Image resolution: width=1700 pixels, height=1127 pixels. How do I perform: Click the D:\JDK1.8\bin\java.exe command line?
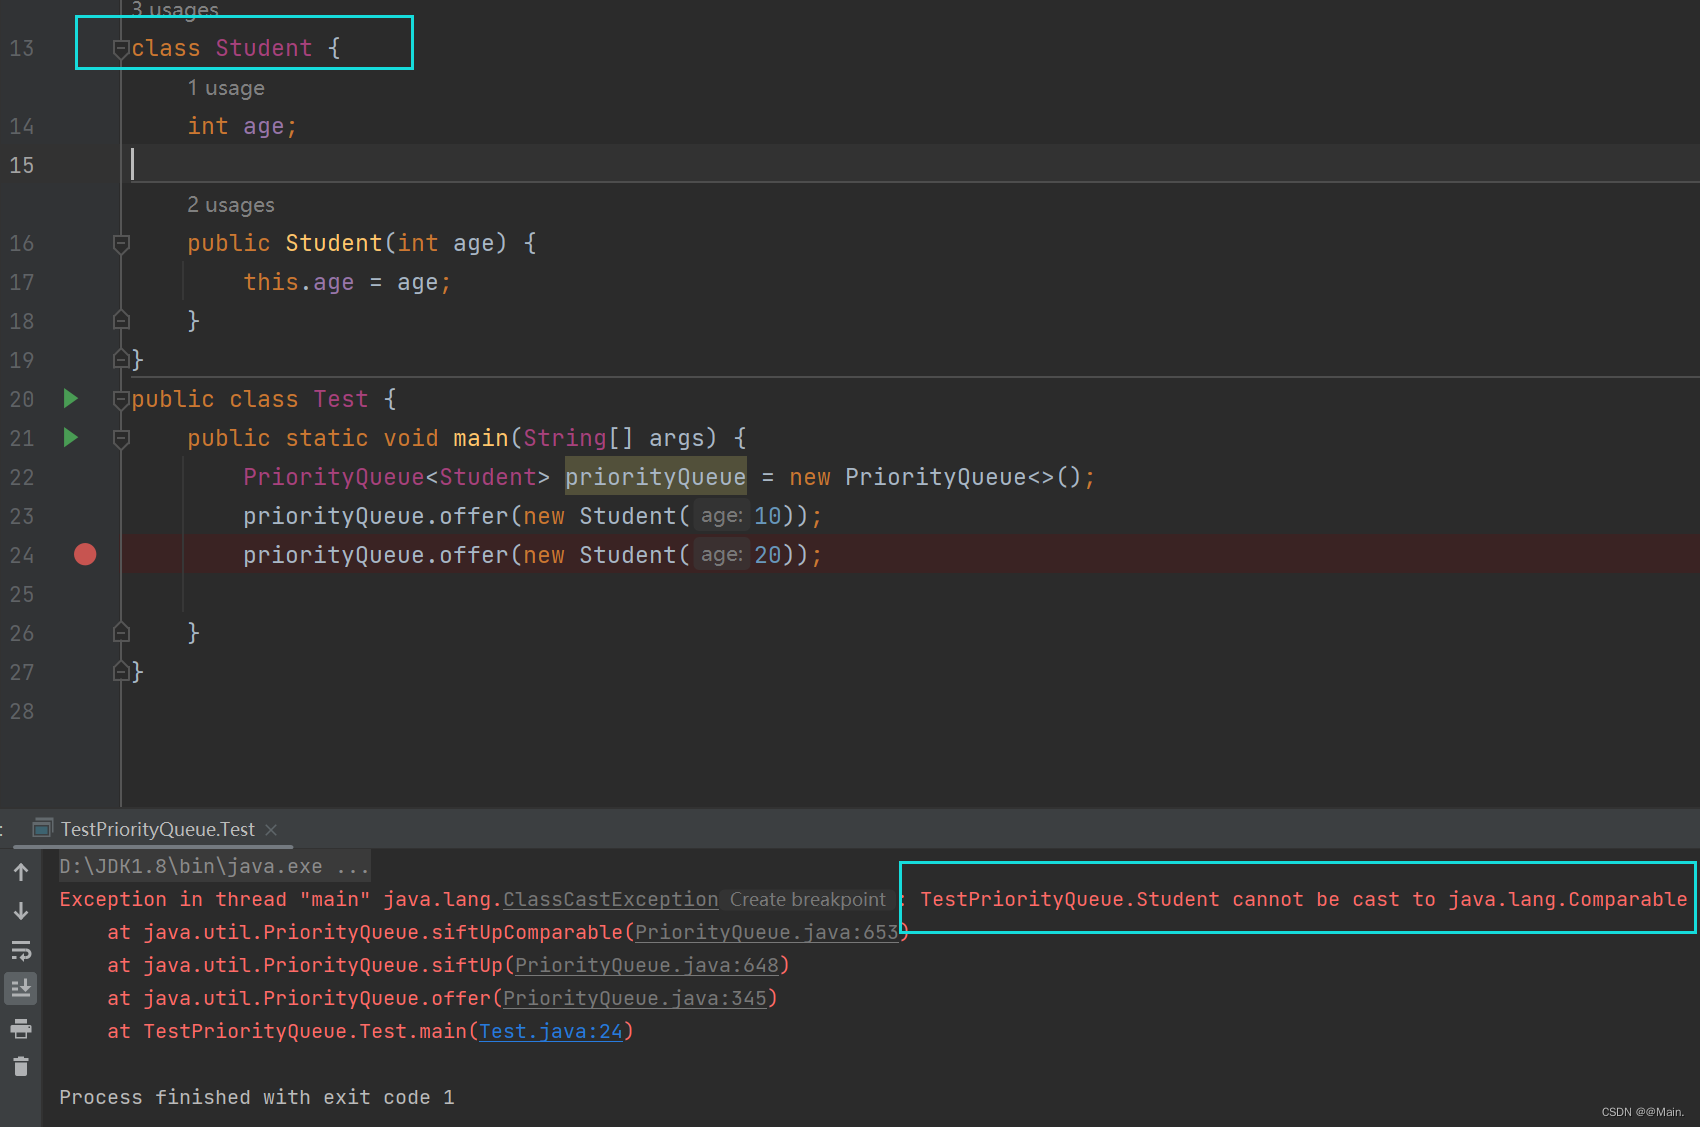[215, 866]
